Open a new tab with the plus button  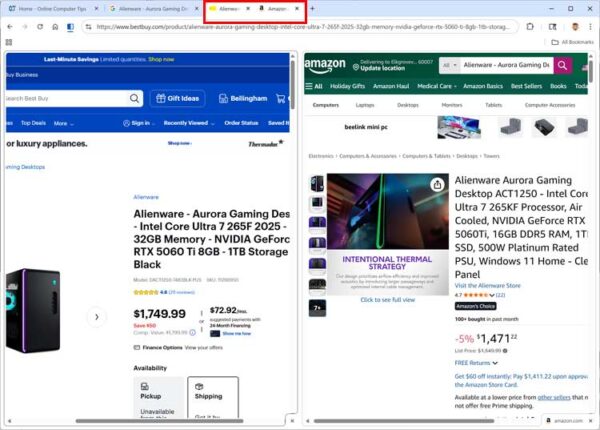point(312,8)
